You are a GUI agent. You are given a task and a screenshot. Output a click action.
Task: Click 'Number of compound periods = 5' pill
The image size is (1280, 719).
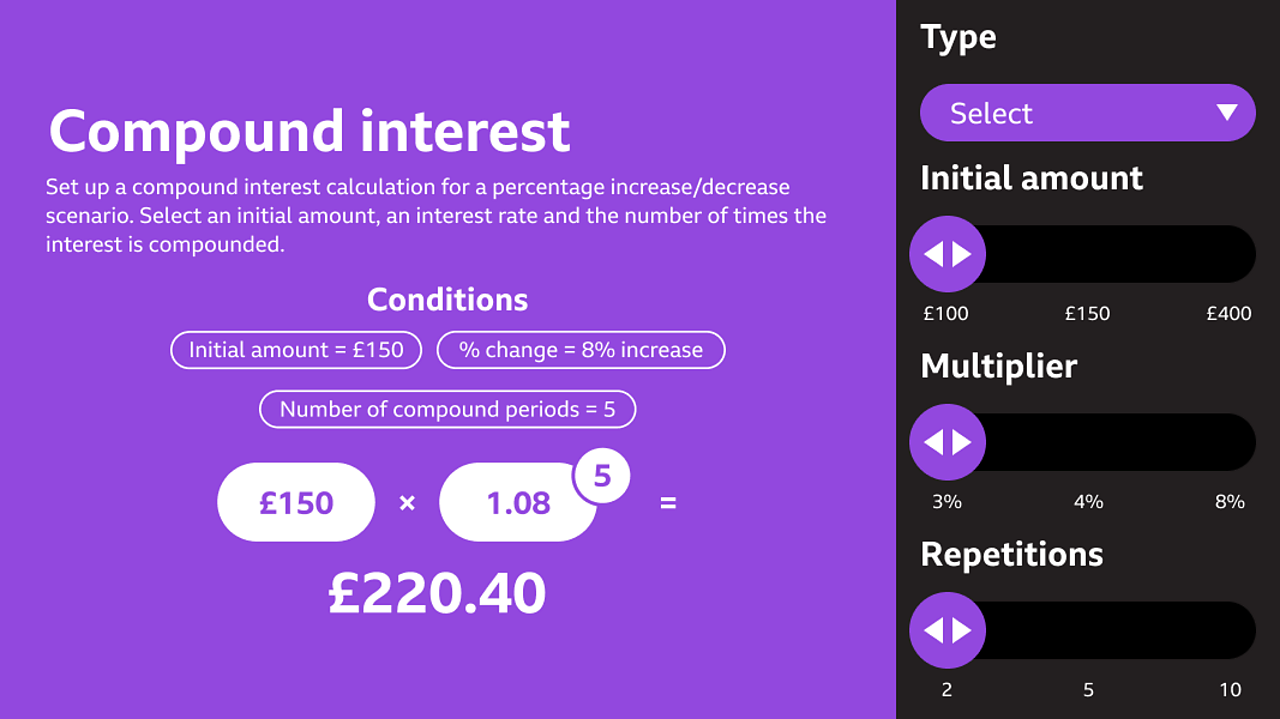(447, 409)
